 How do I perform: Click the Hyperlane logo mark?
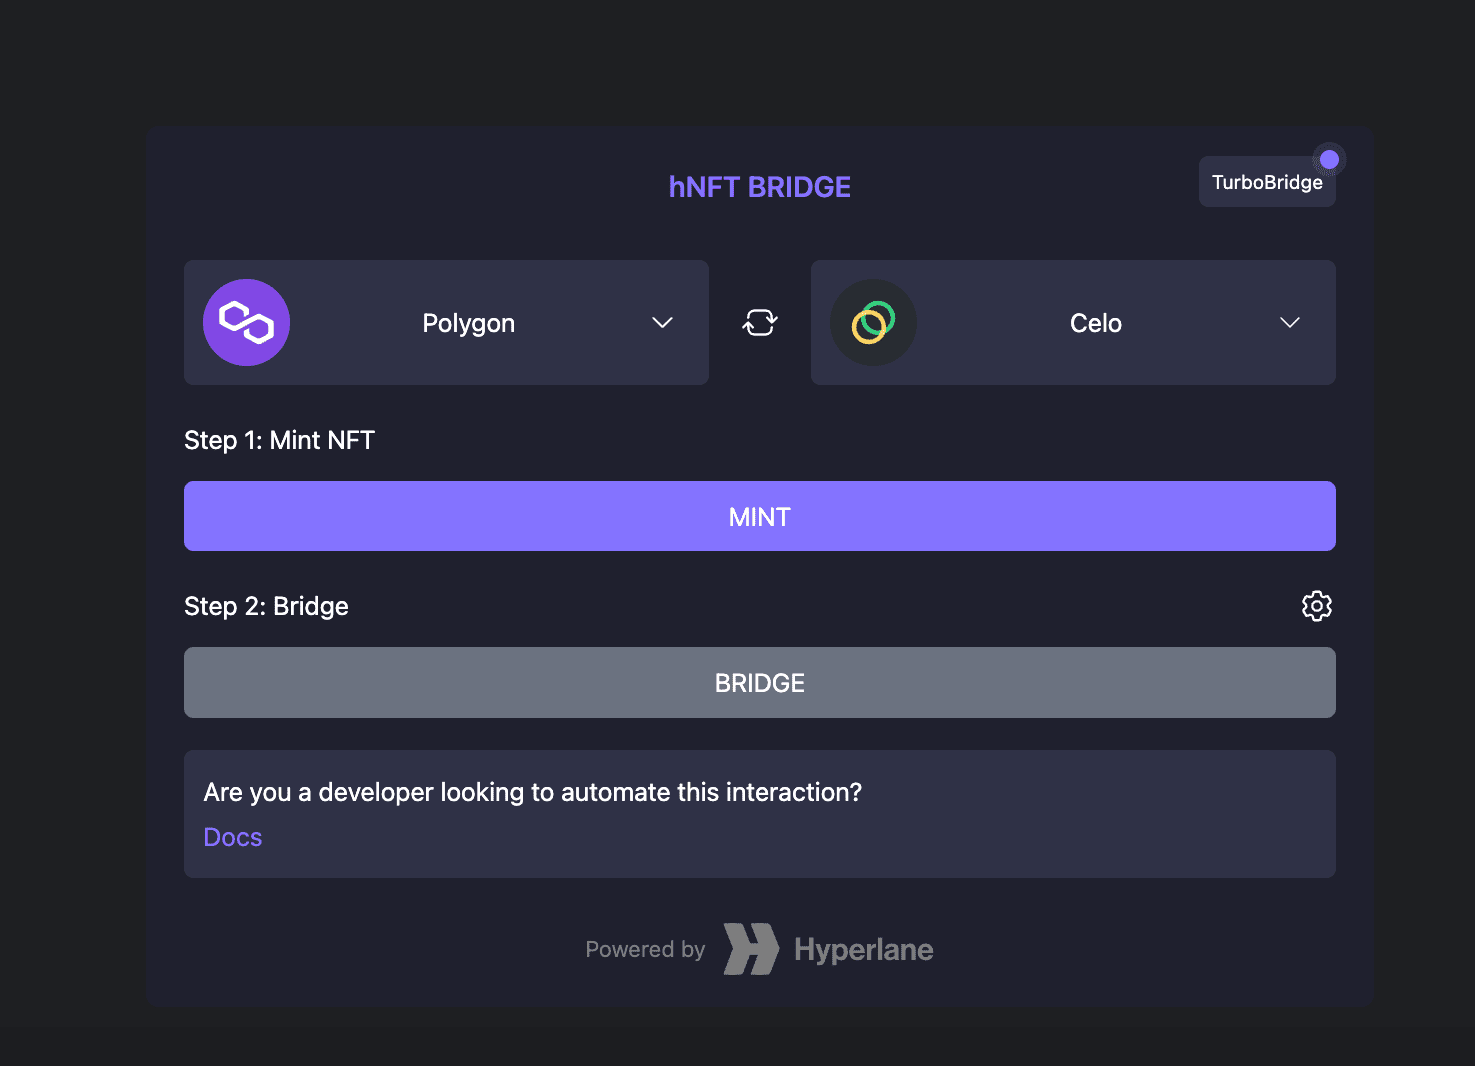click(751, 949)
